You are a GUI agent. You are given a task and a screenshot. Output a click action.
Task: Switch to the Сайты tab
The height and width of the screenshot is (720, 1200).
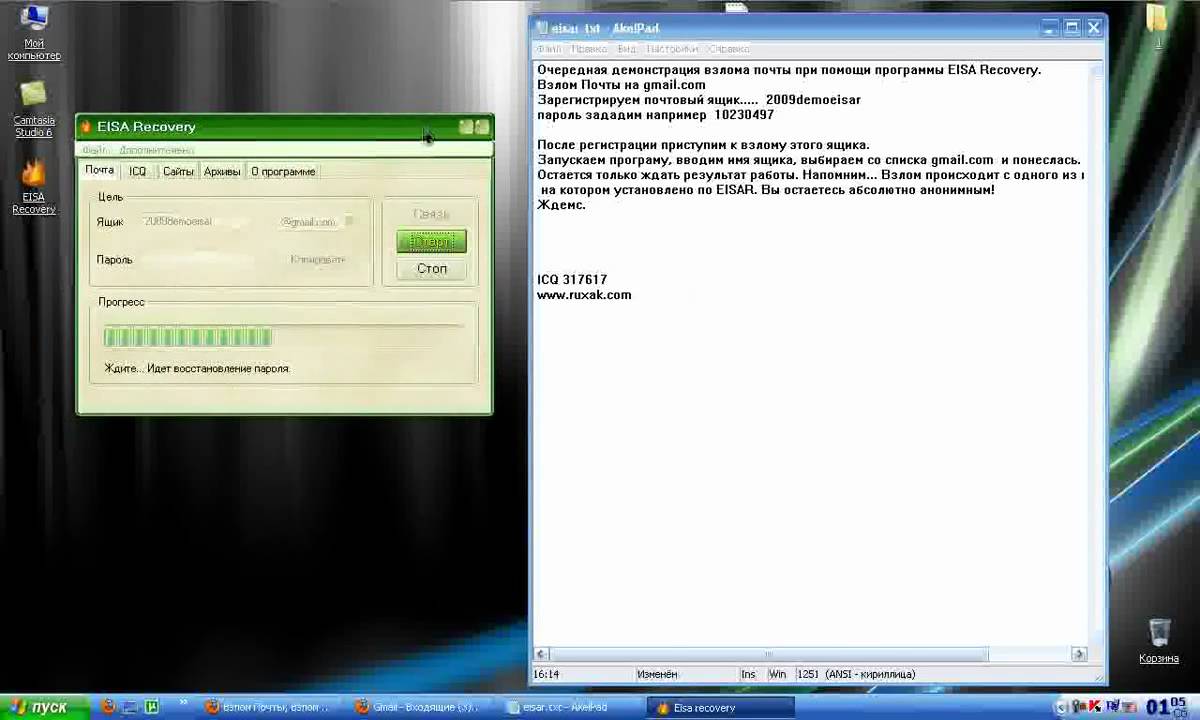pyautogui.click(x=178, y=171)
